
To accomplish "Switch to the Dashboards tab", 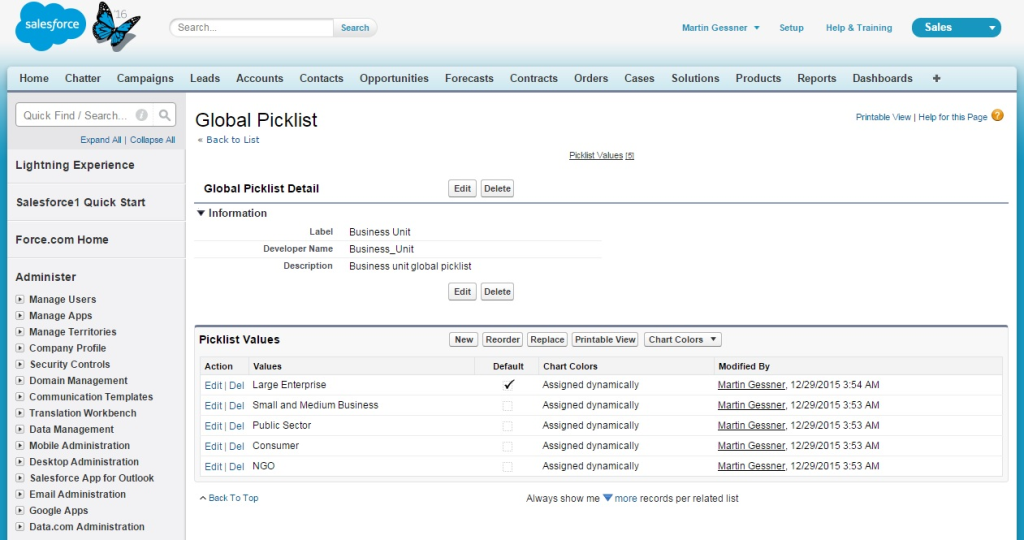I will pyautogui.click(x=882, y=78).
